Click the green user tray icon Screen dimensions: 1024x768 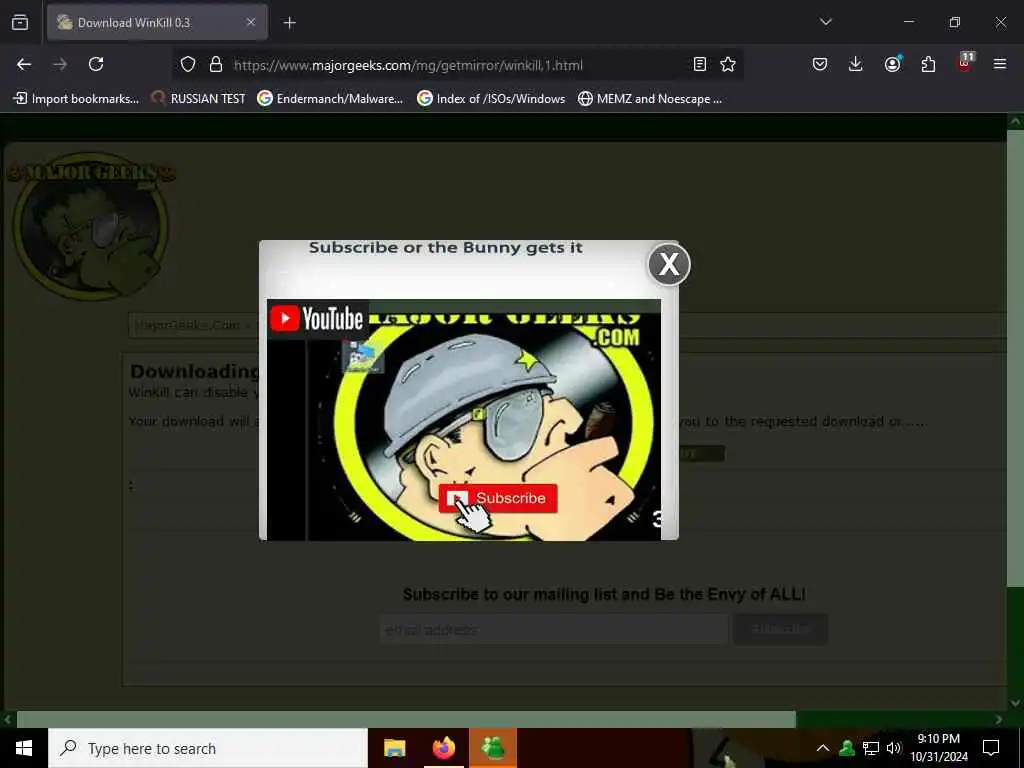(x=847, y=748)
